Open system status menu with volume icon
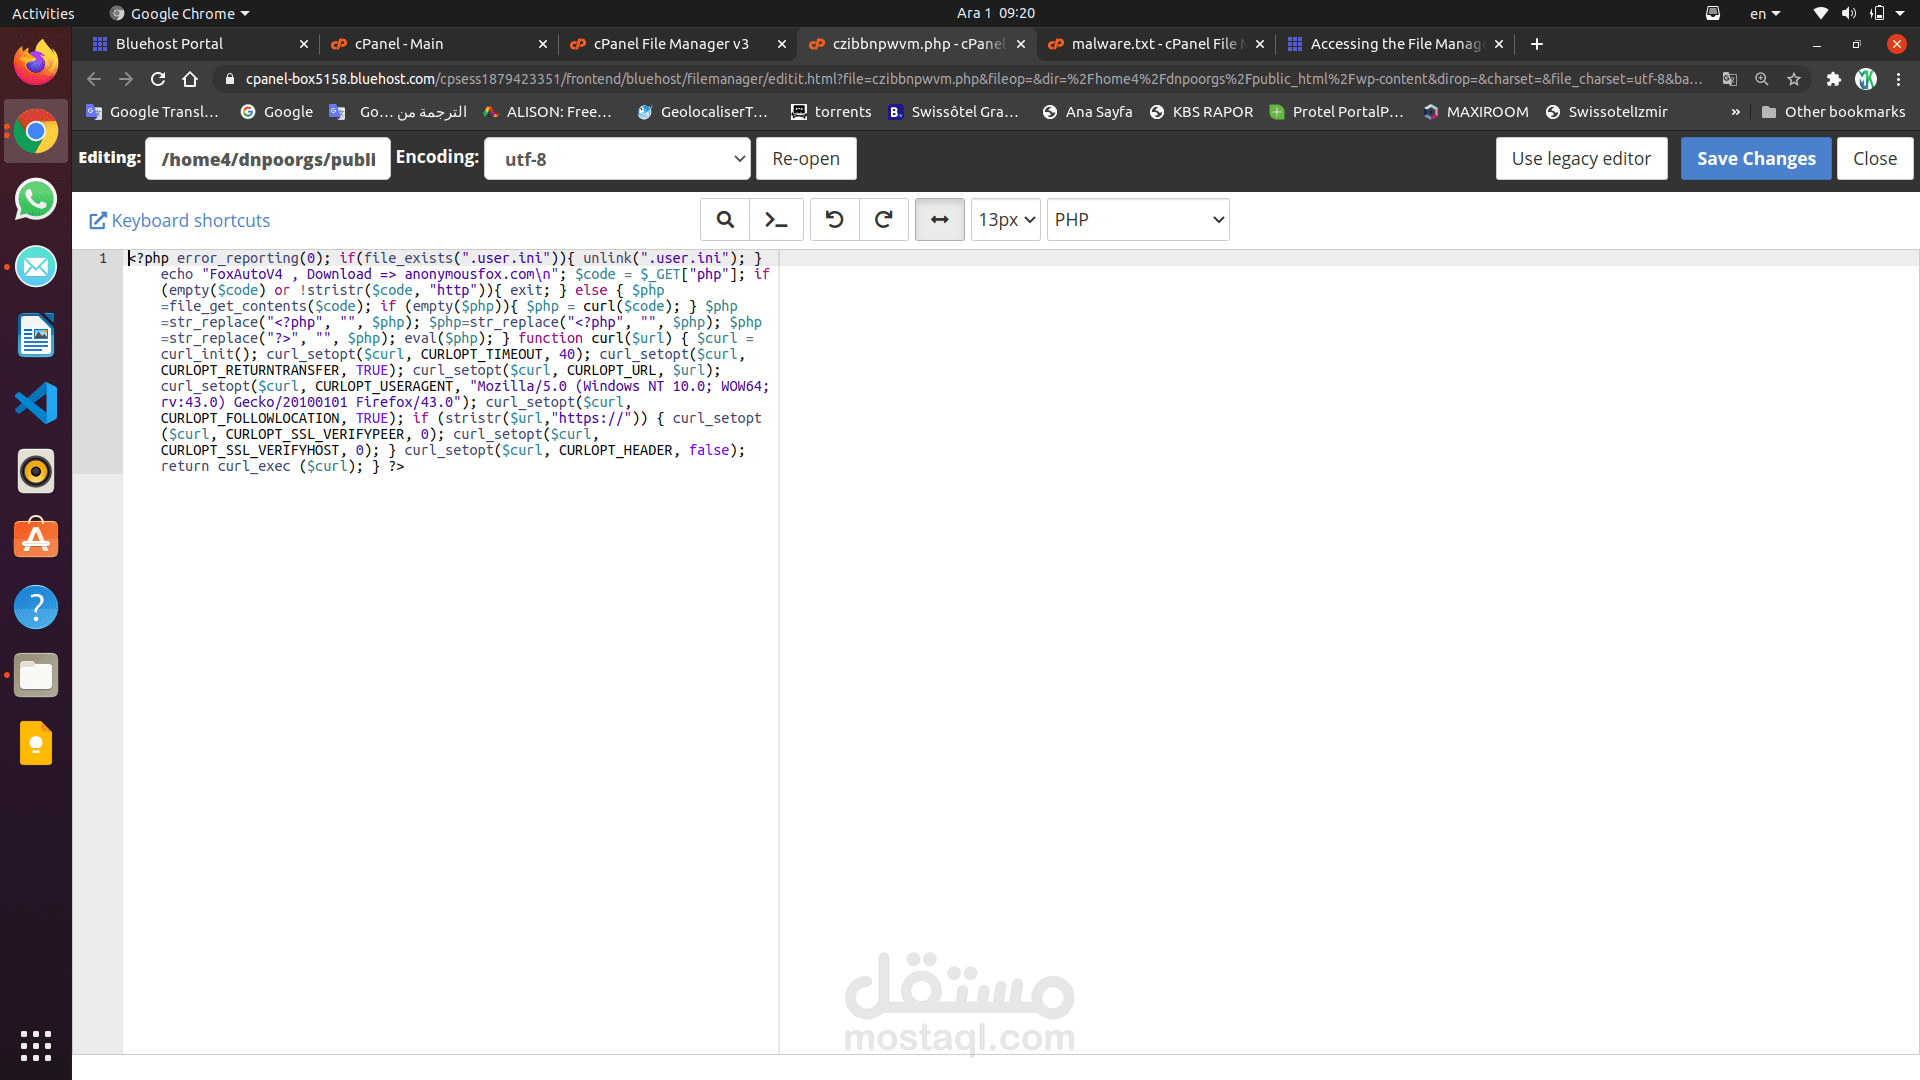The width and height of the screenshot is (1920, 1080). pyautogui.click(x=1859, y=13)
